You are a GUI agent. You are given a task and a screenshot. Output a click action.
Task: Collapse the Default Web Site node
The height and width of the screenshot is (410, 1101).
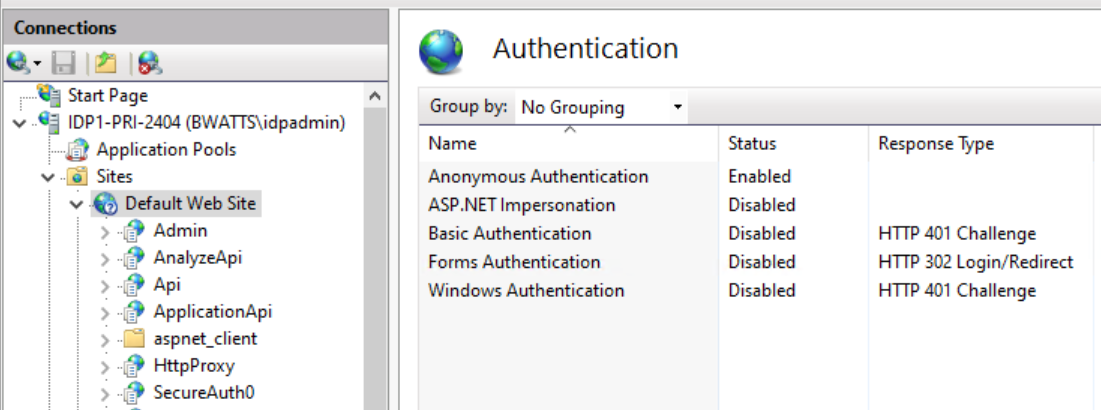pyautogui.click(x=77, y=205)
